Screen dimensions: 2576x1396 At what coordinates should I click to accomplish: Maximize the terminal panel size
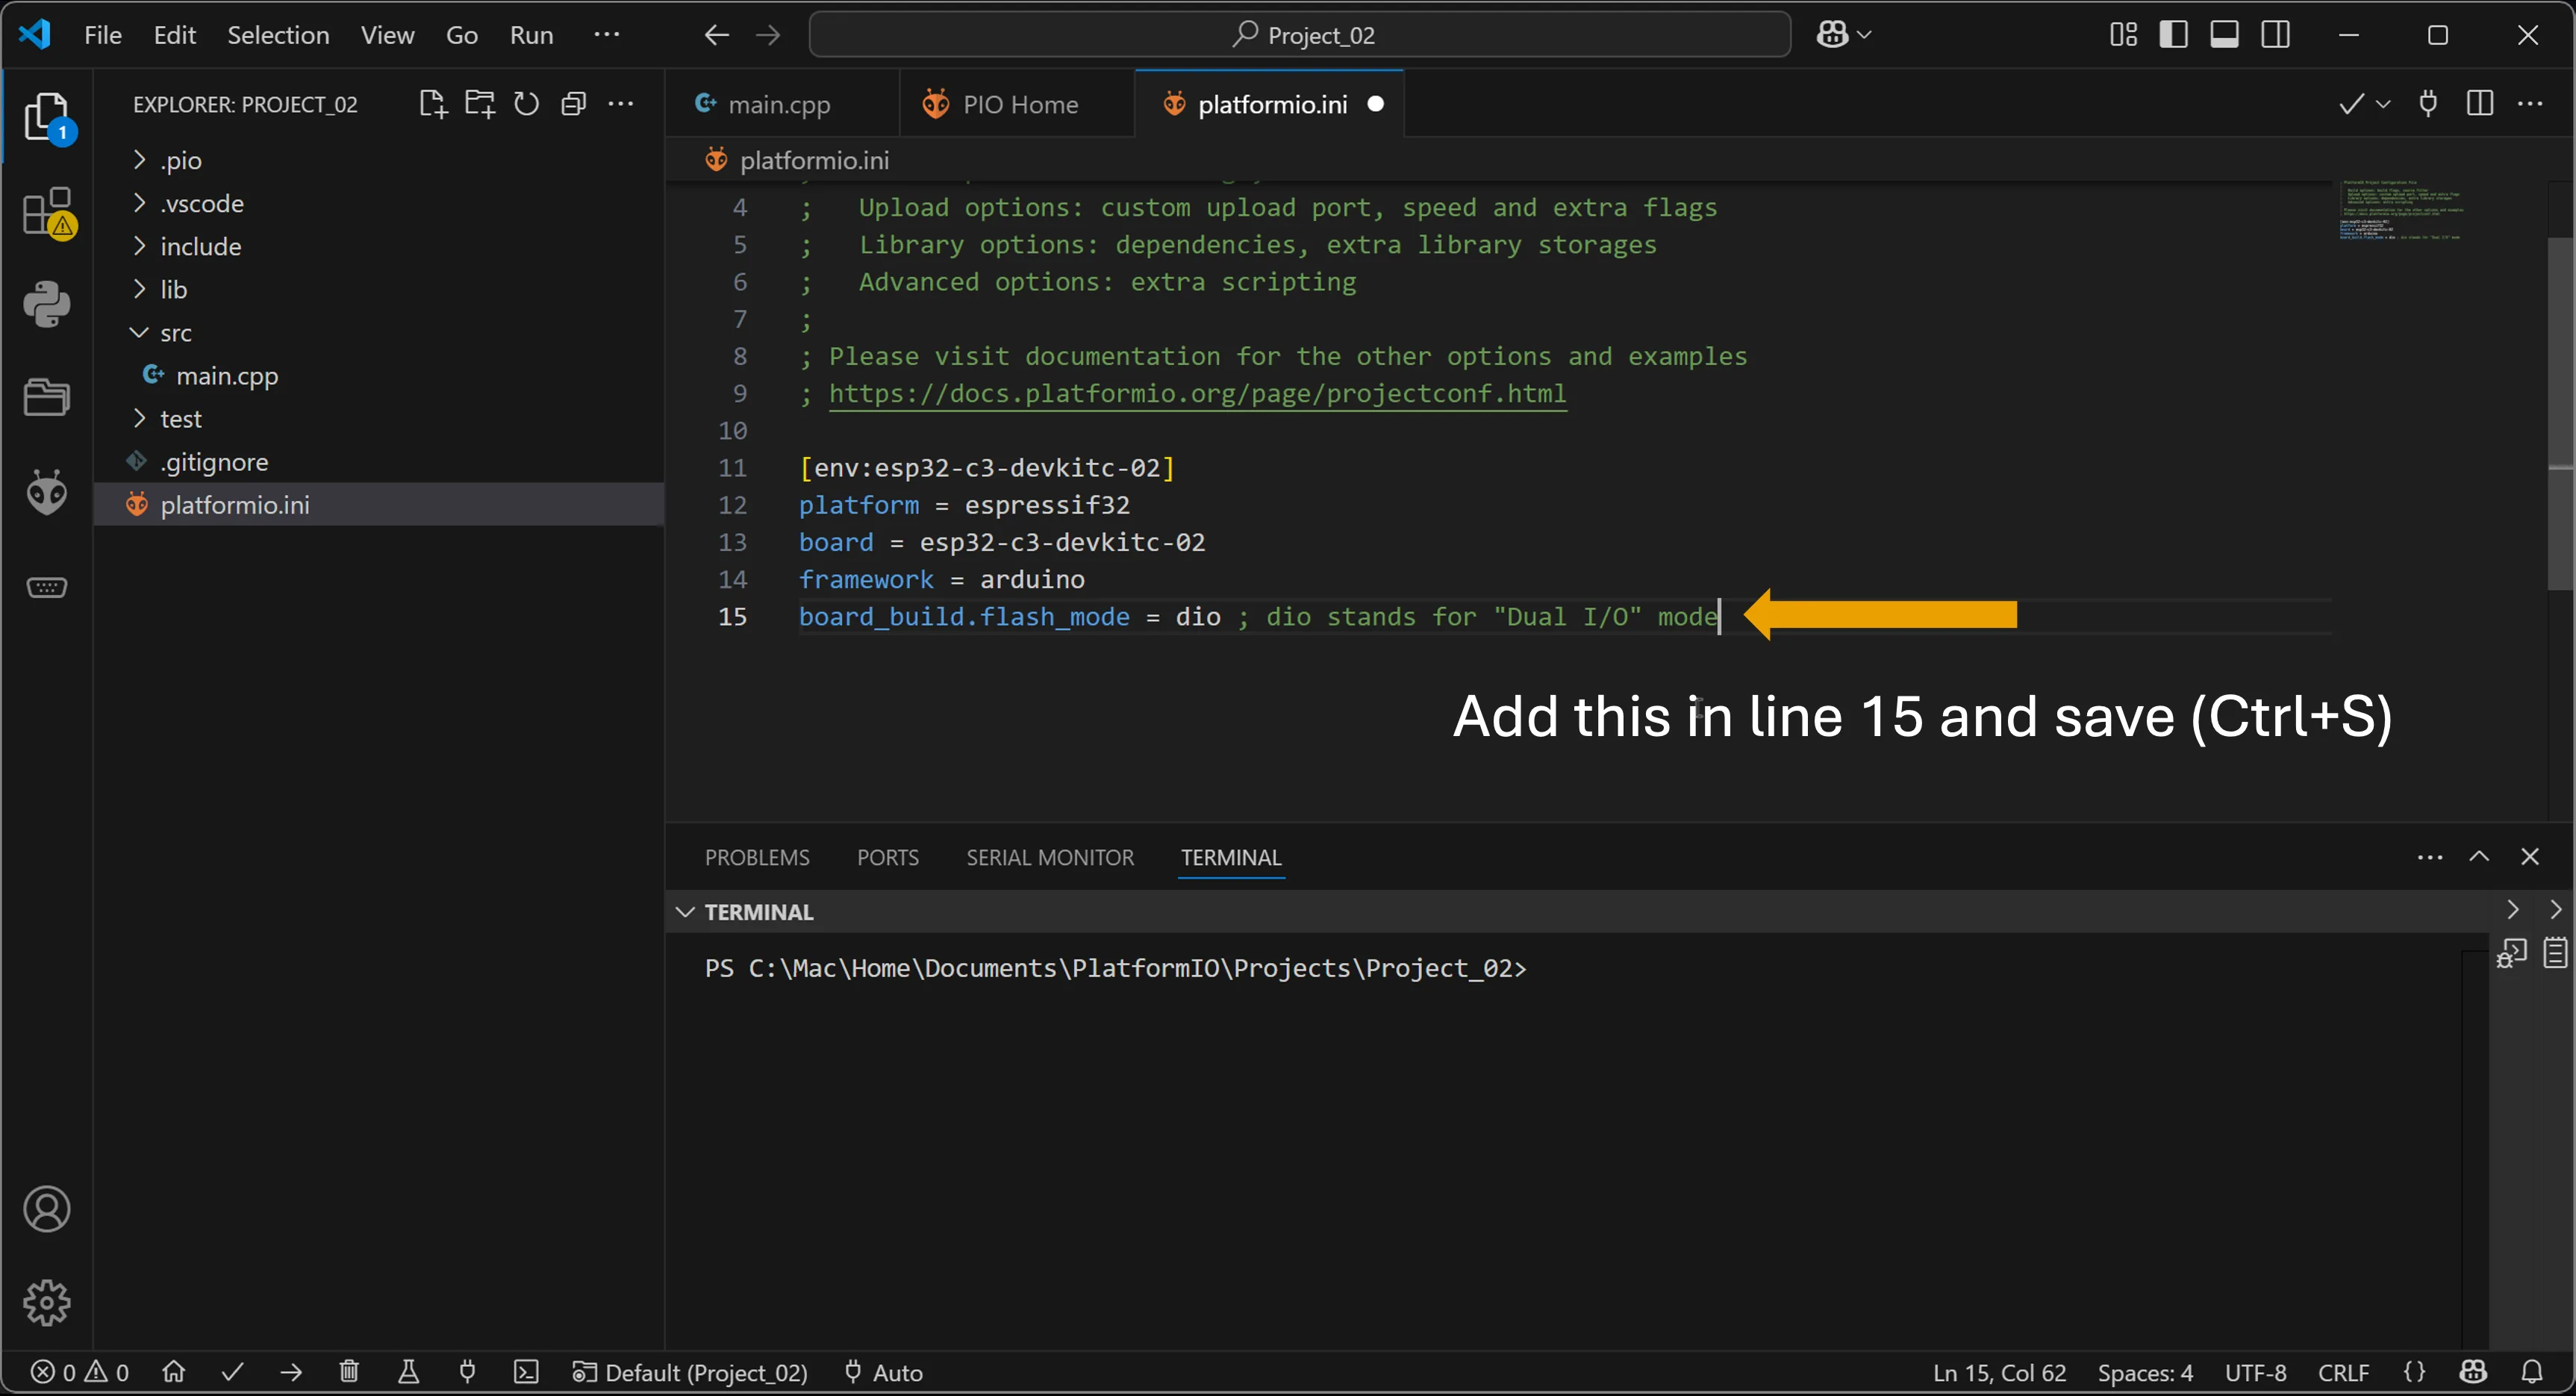point(2479,857)
